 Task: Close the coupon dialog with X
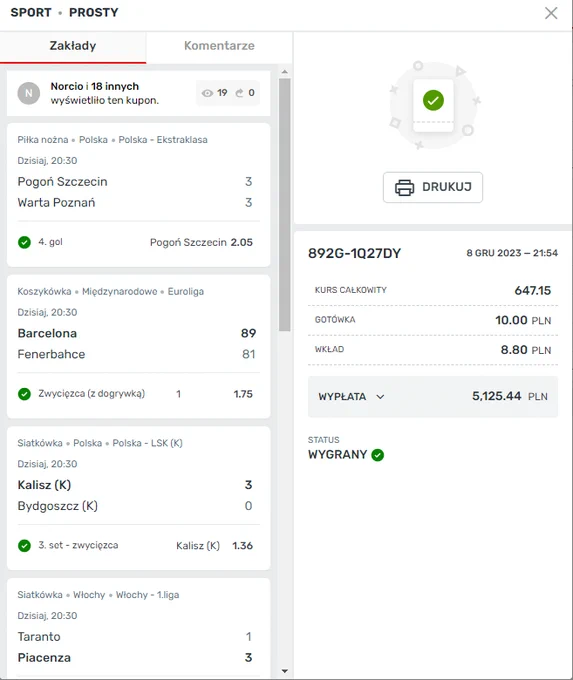551,13
